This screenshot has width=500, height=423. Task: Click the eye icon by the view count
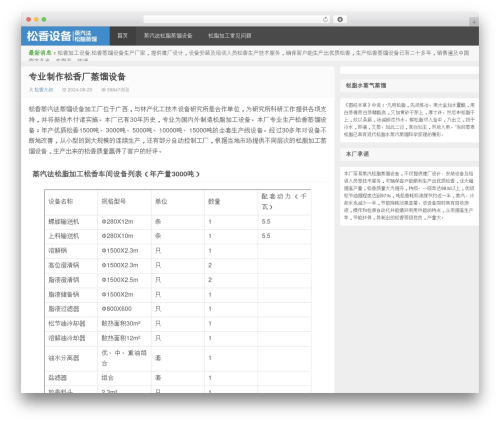103,90
